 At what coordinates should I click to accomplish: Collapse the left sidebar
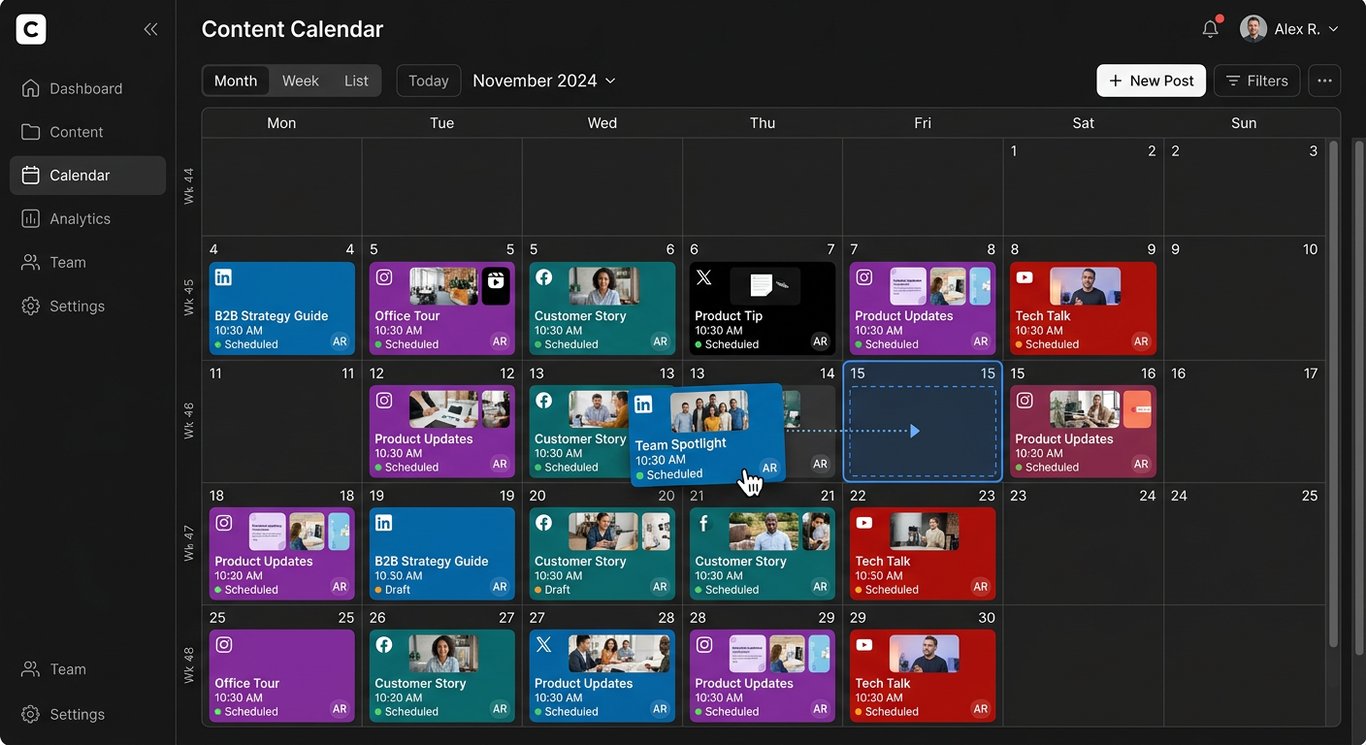click(150, 29)
